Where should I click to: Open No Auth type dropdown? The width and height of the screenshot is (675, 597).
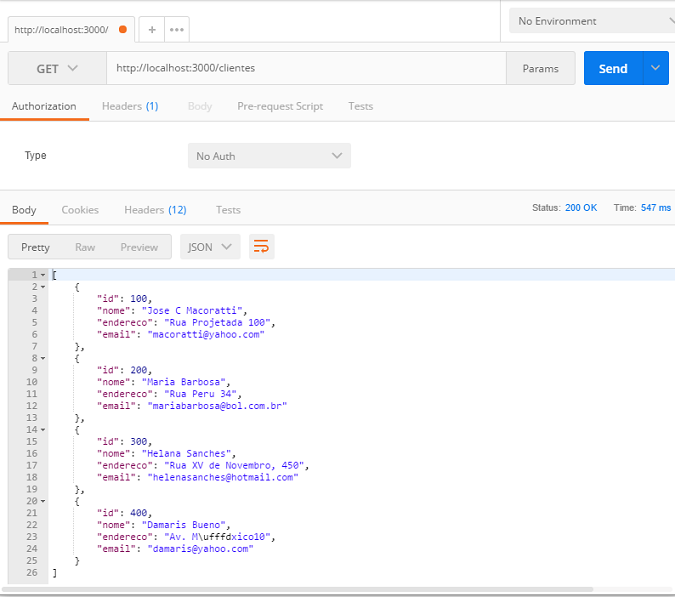(269, 156)
